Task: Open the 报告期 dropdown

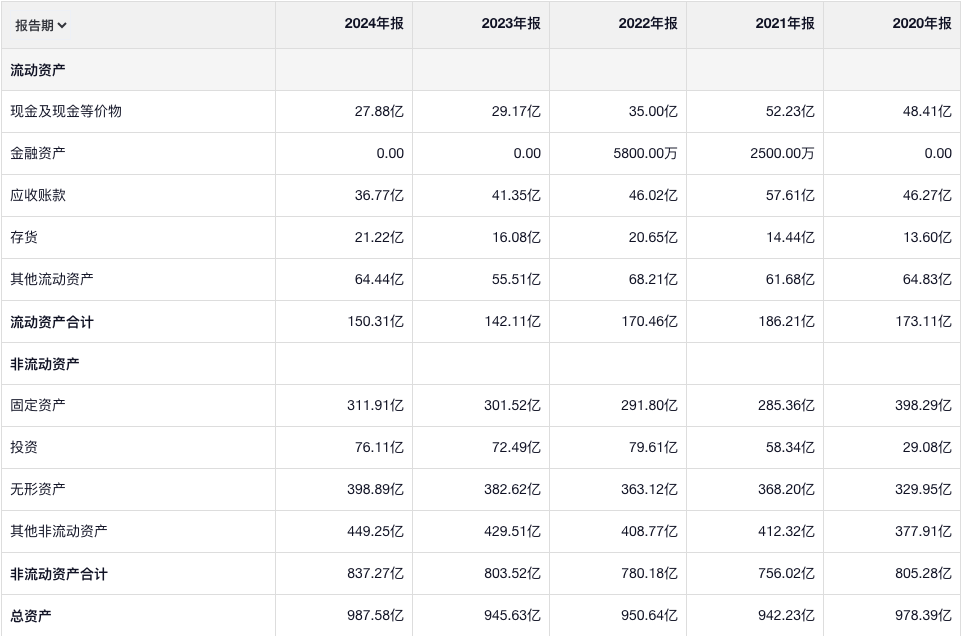Action: pyautogui.click(x=40, y=25)
